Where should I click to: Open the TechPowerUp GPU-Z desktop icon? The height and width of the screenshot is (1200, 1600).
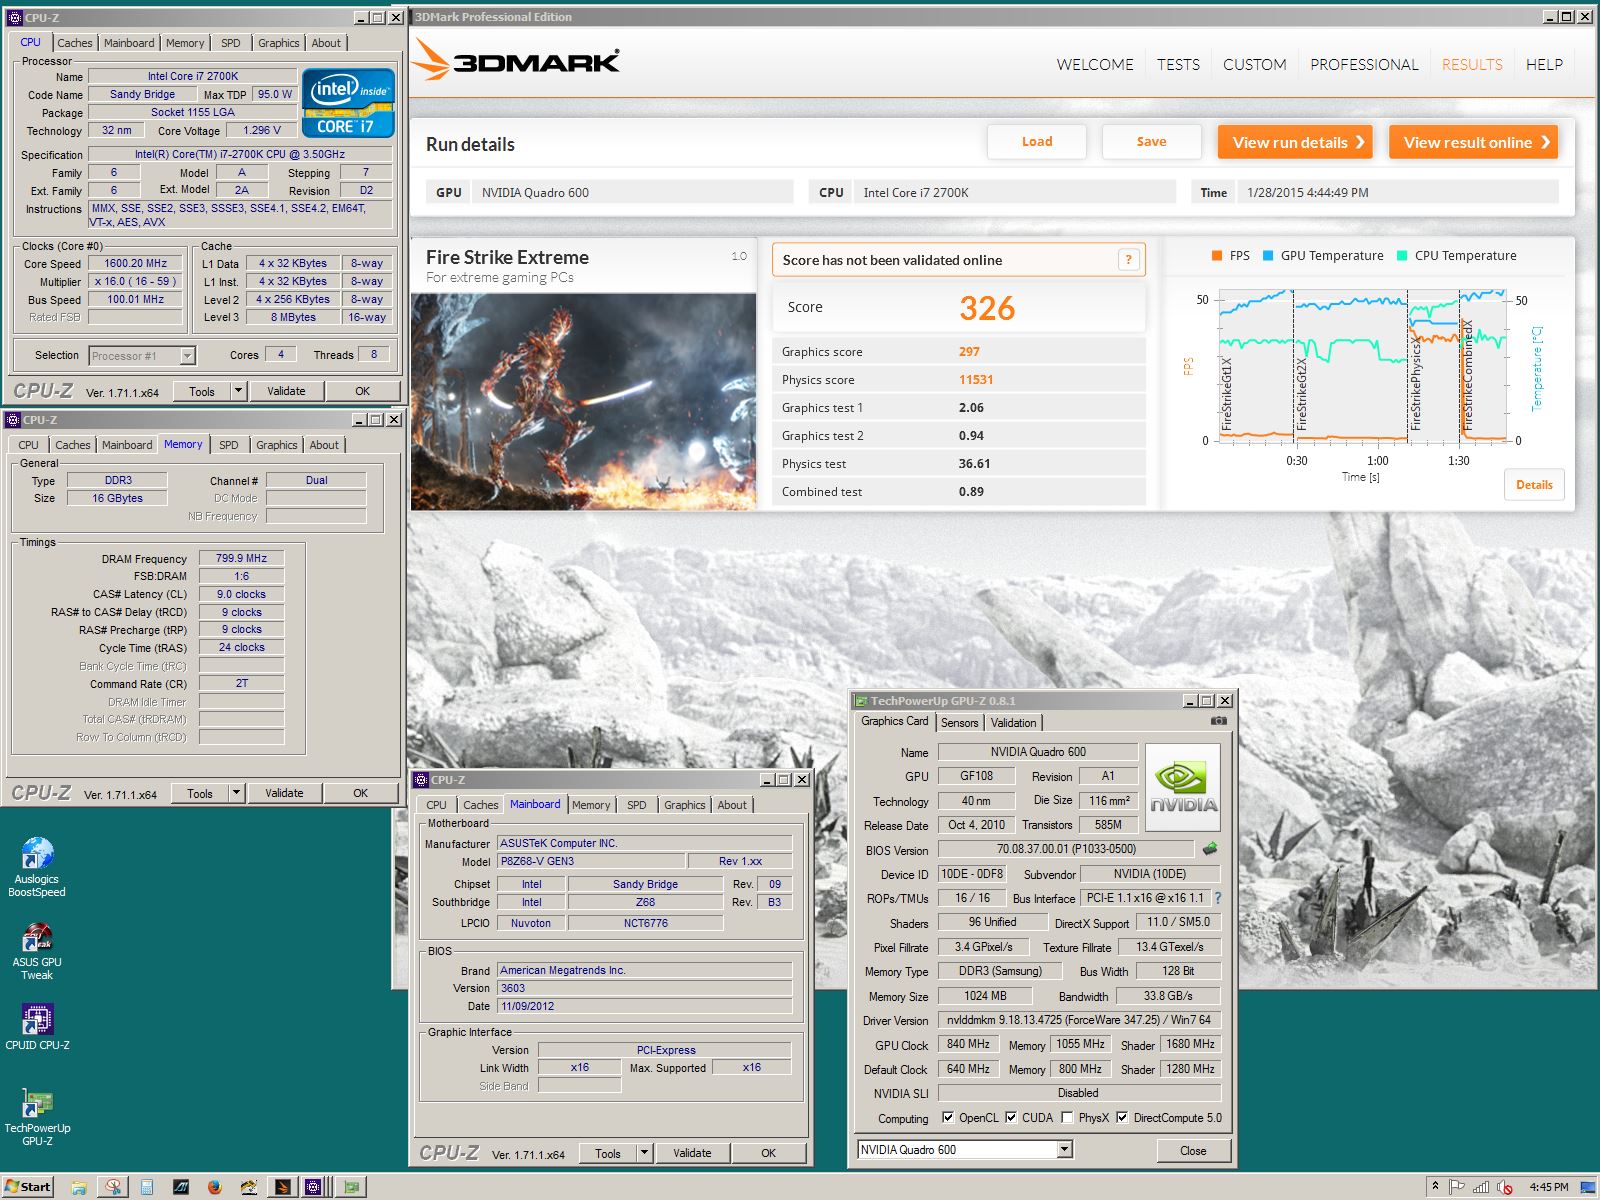click(37, 1116)
